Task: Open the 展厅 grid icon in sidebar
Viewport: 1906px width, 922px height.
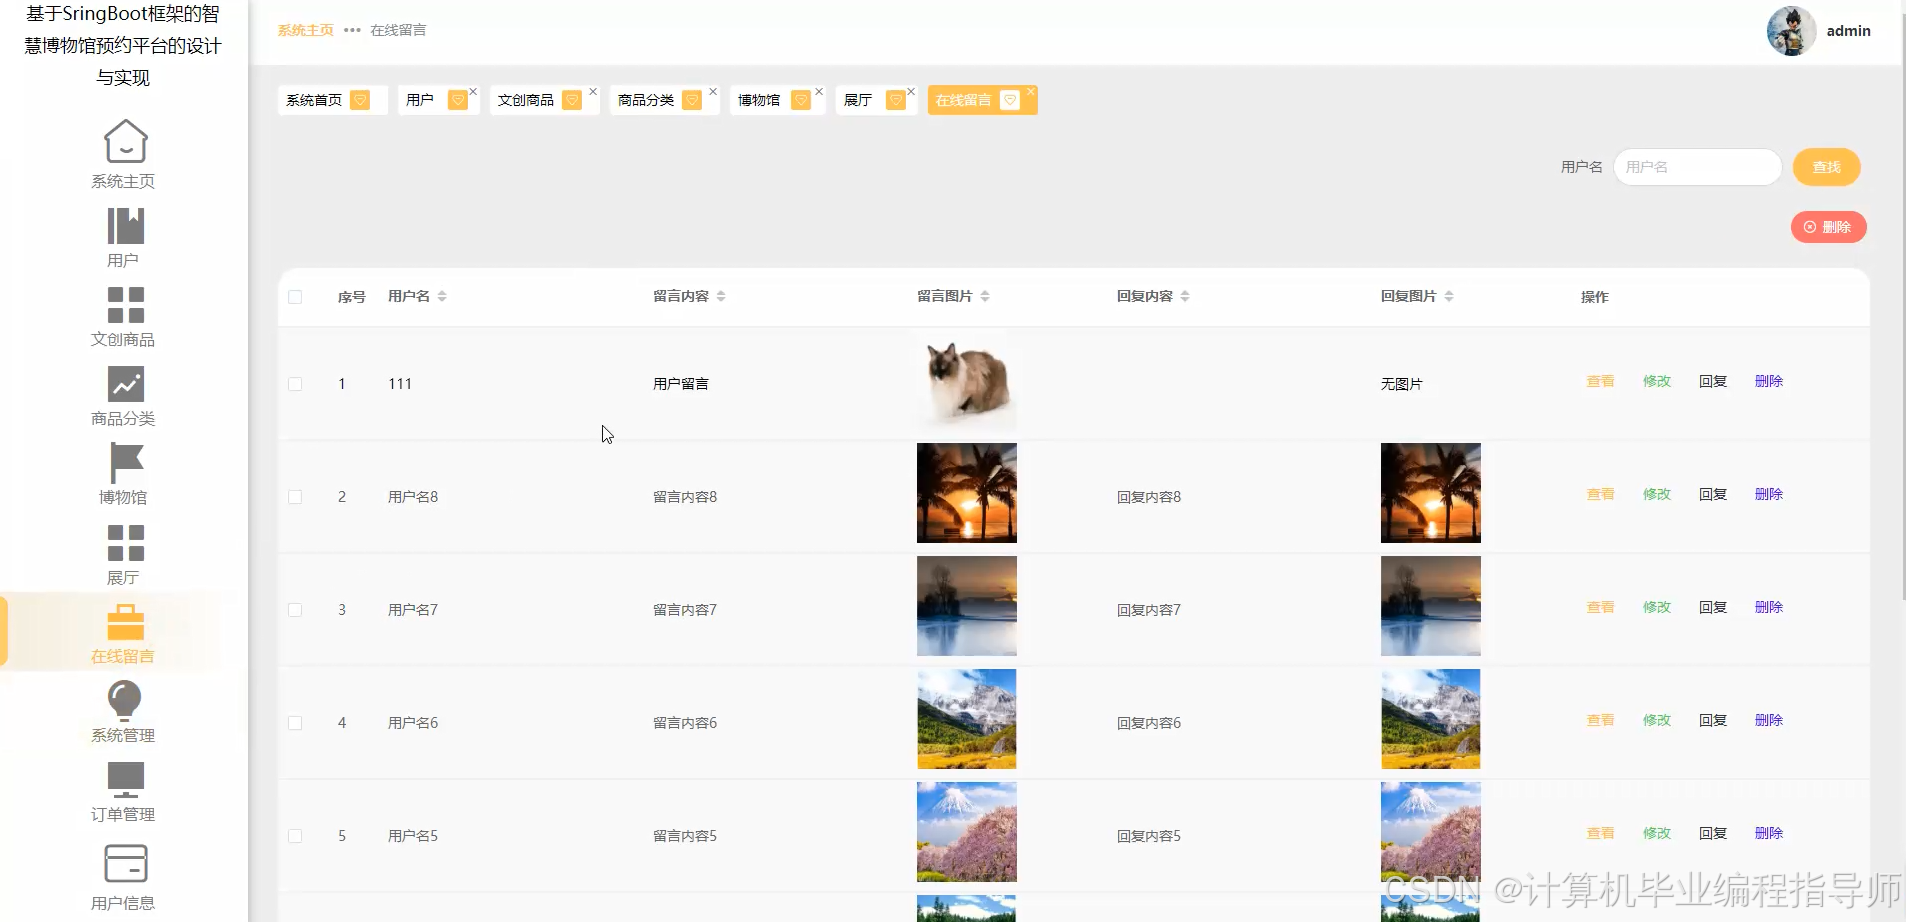Action: [125, 543]
